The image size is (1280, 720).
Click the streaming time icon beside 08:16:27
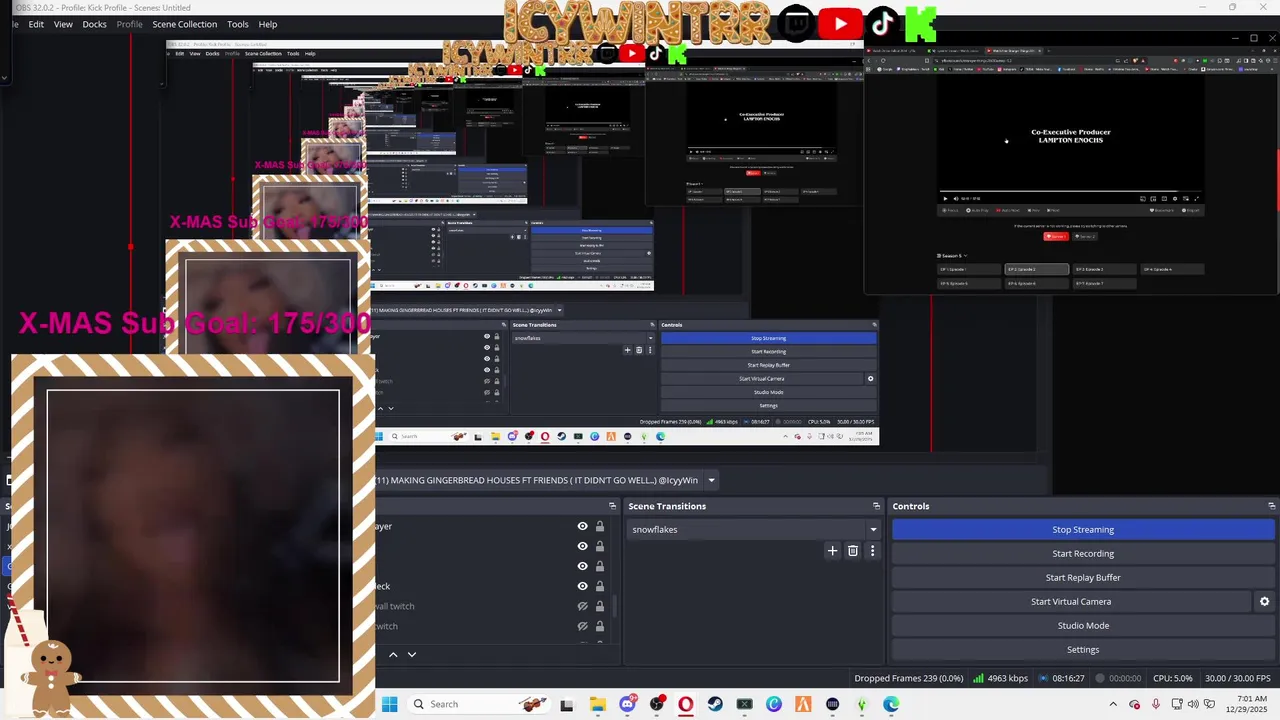pos(1043,678)
